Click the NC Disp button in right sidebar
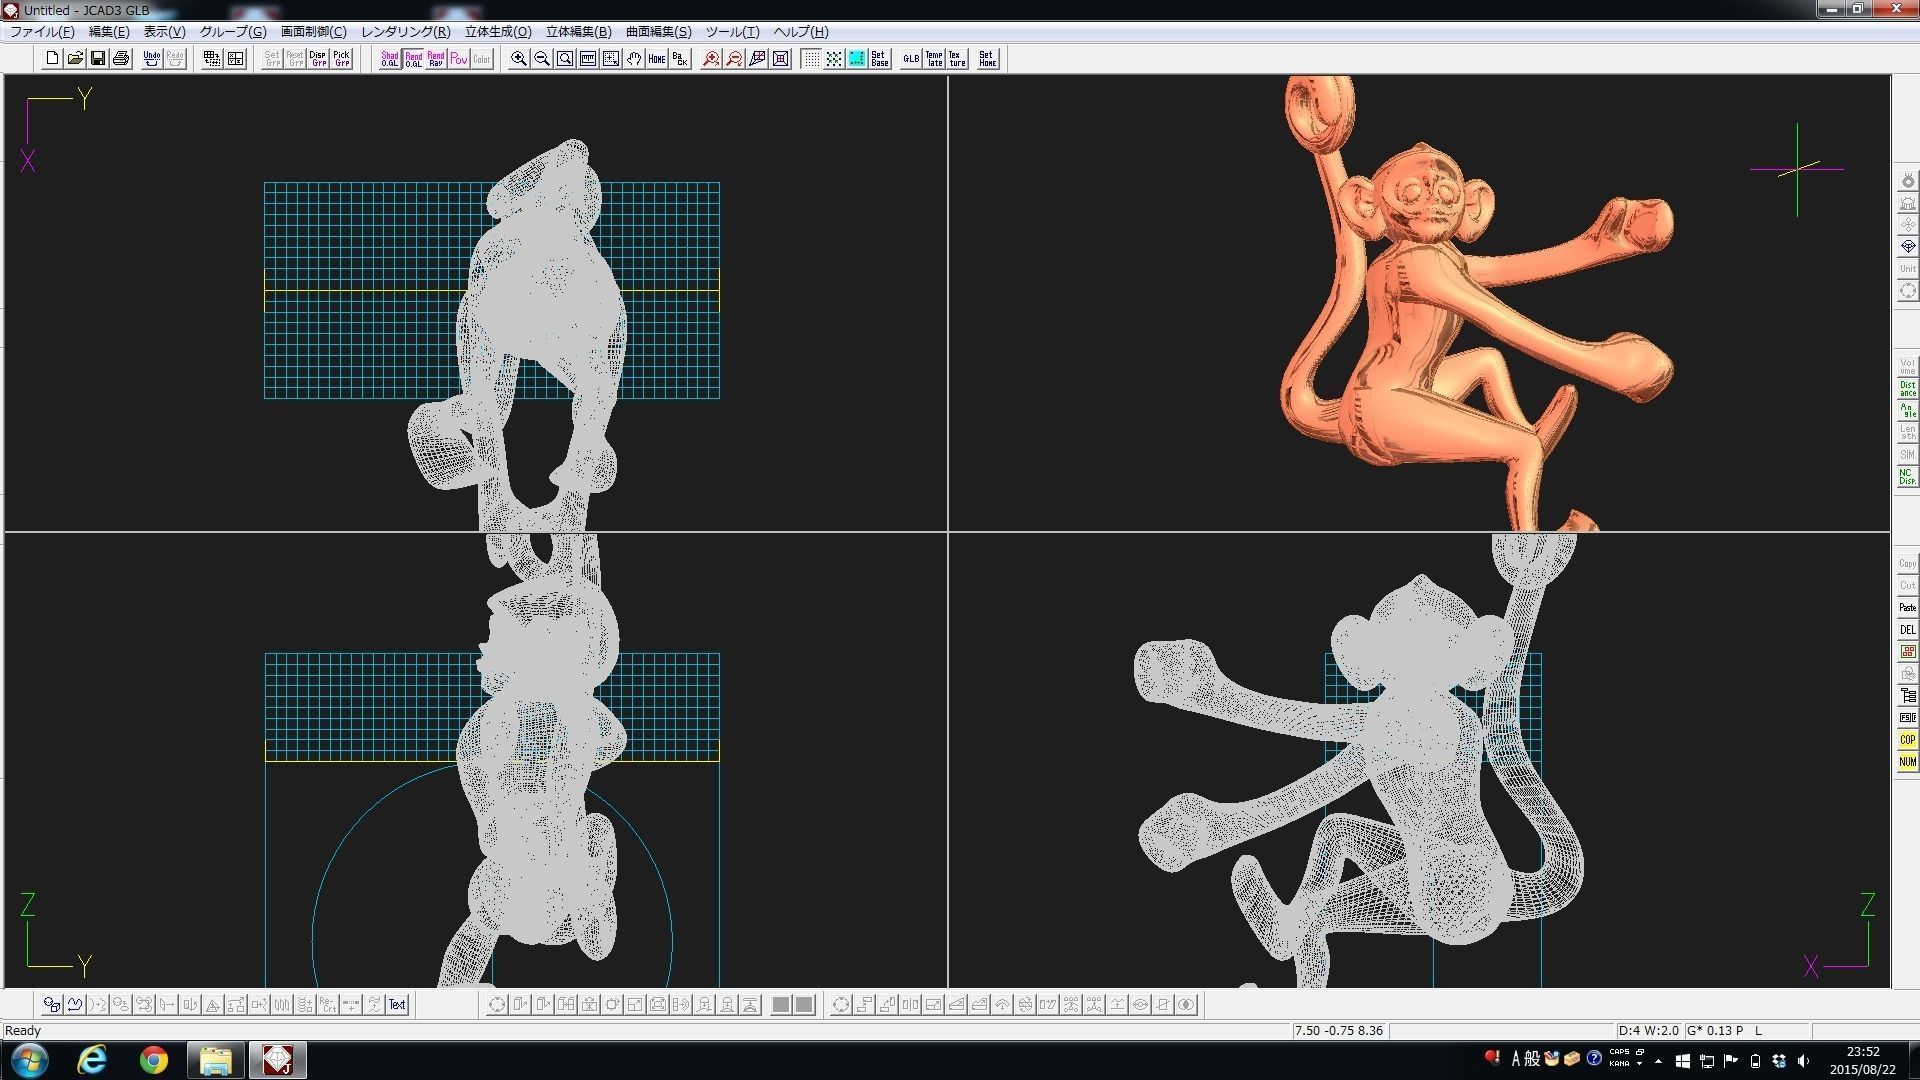The height and width of the screenshot is (1080, 1920). [x=1908, y=477]
